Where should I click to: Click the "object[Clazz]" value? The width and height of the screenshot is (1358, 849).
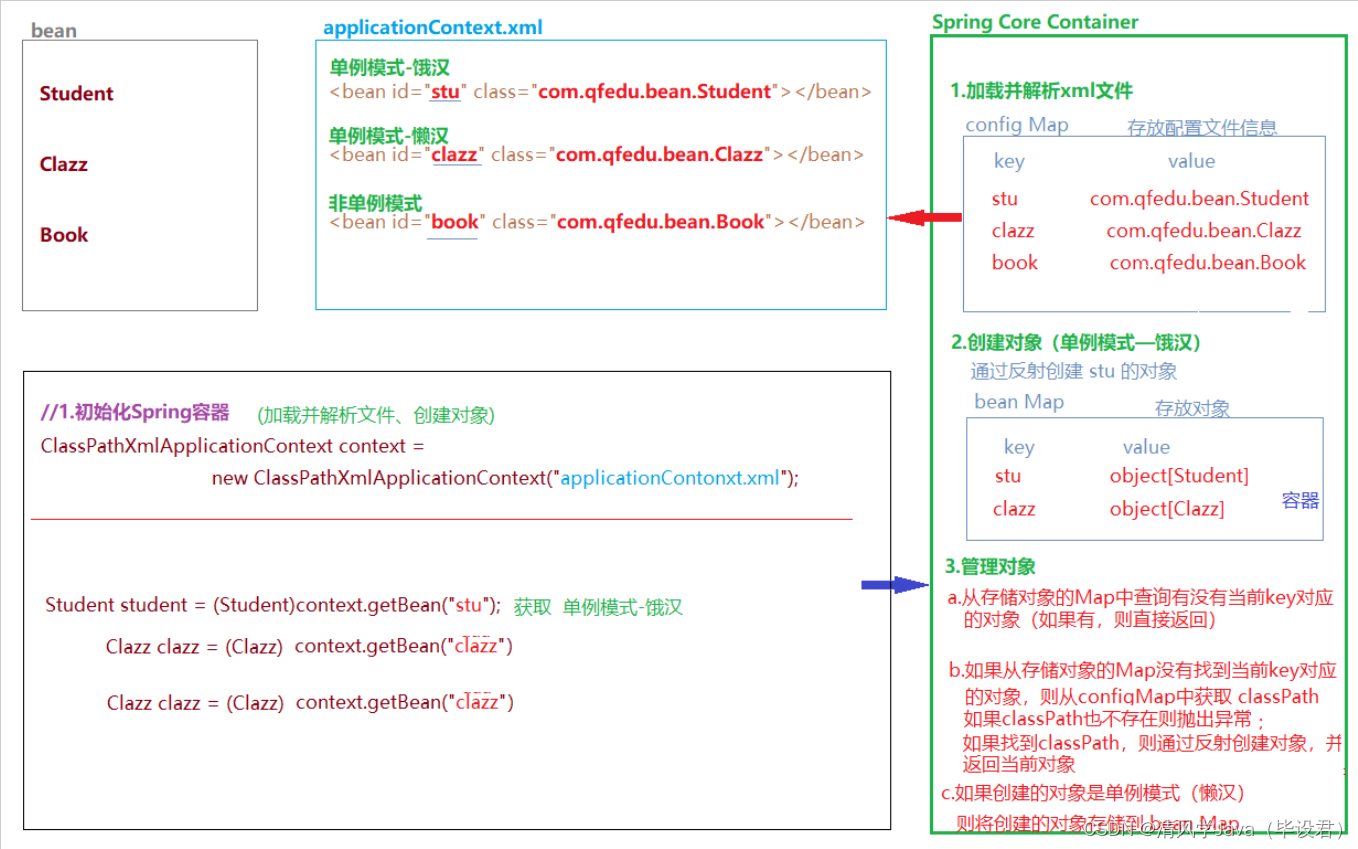pos(1167,509)
